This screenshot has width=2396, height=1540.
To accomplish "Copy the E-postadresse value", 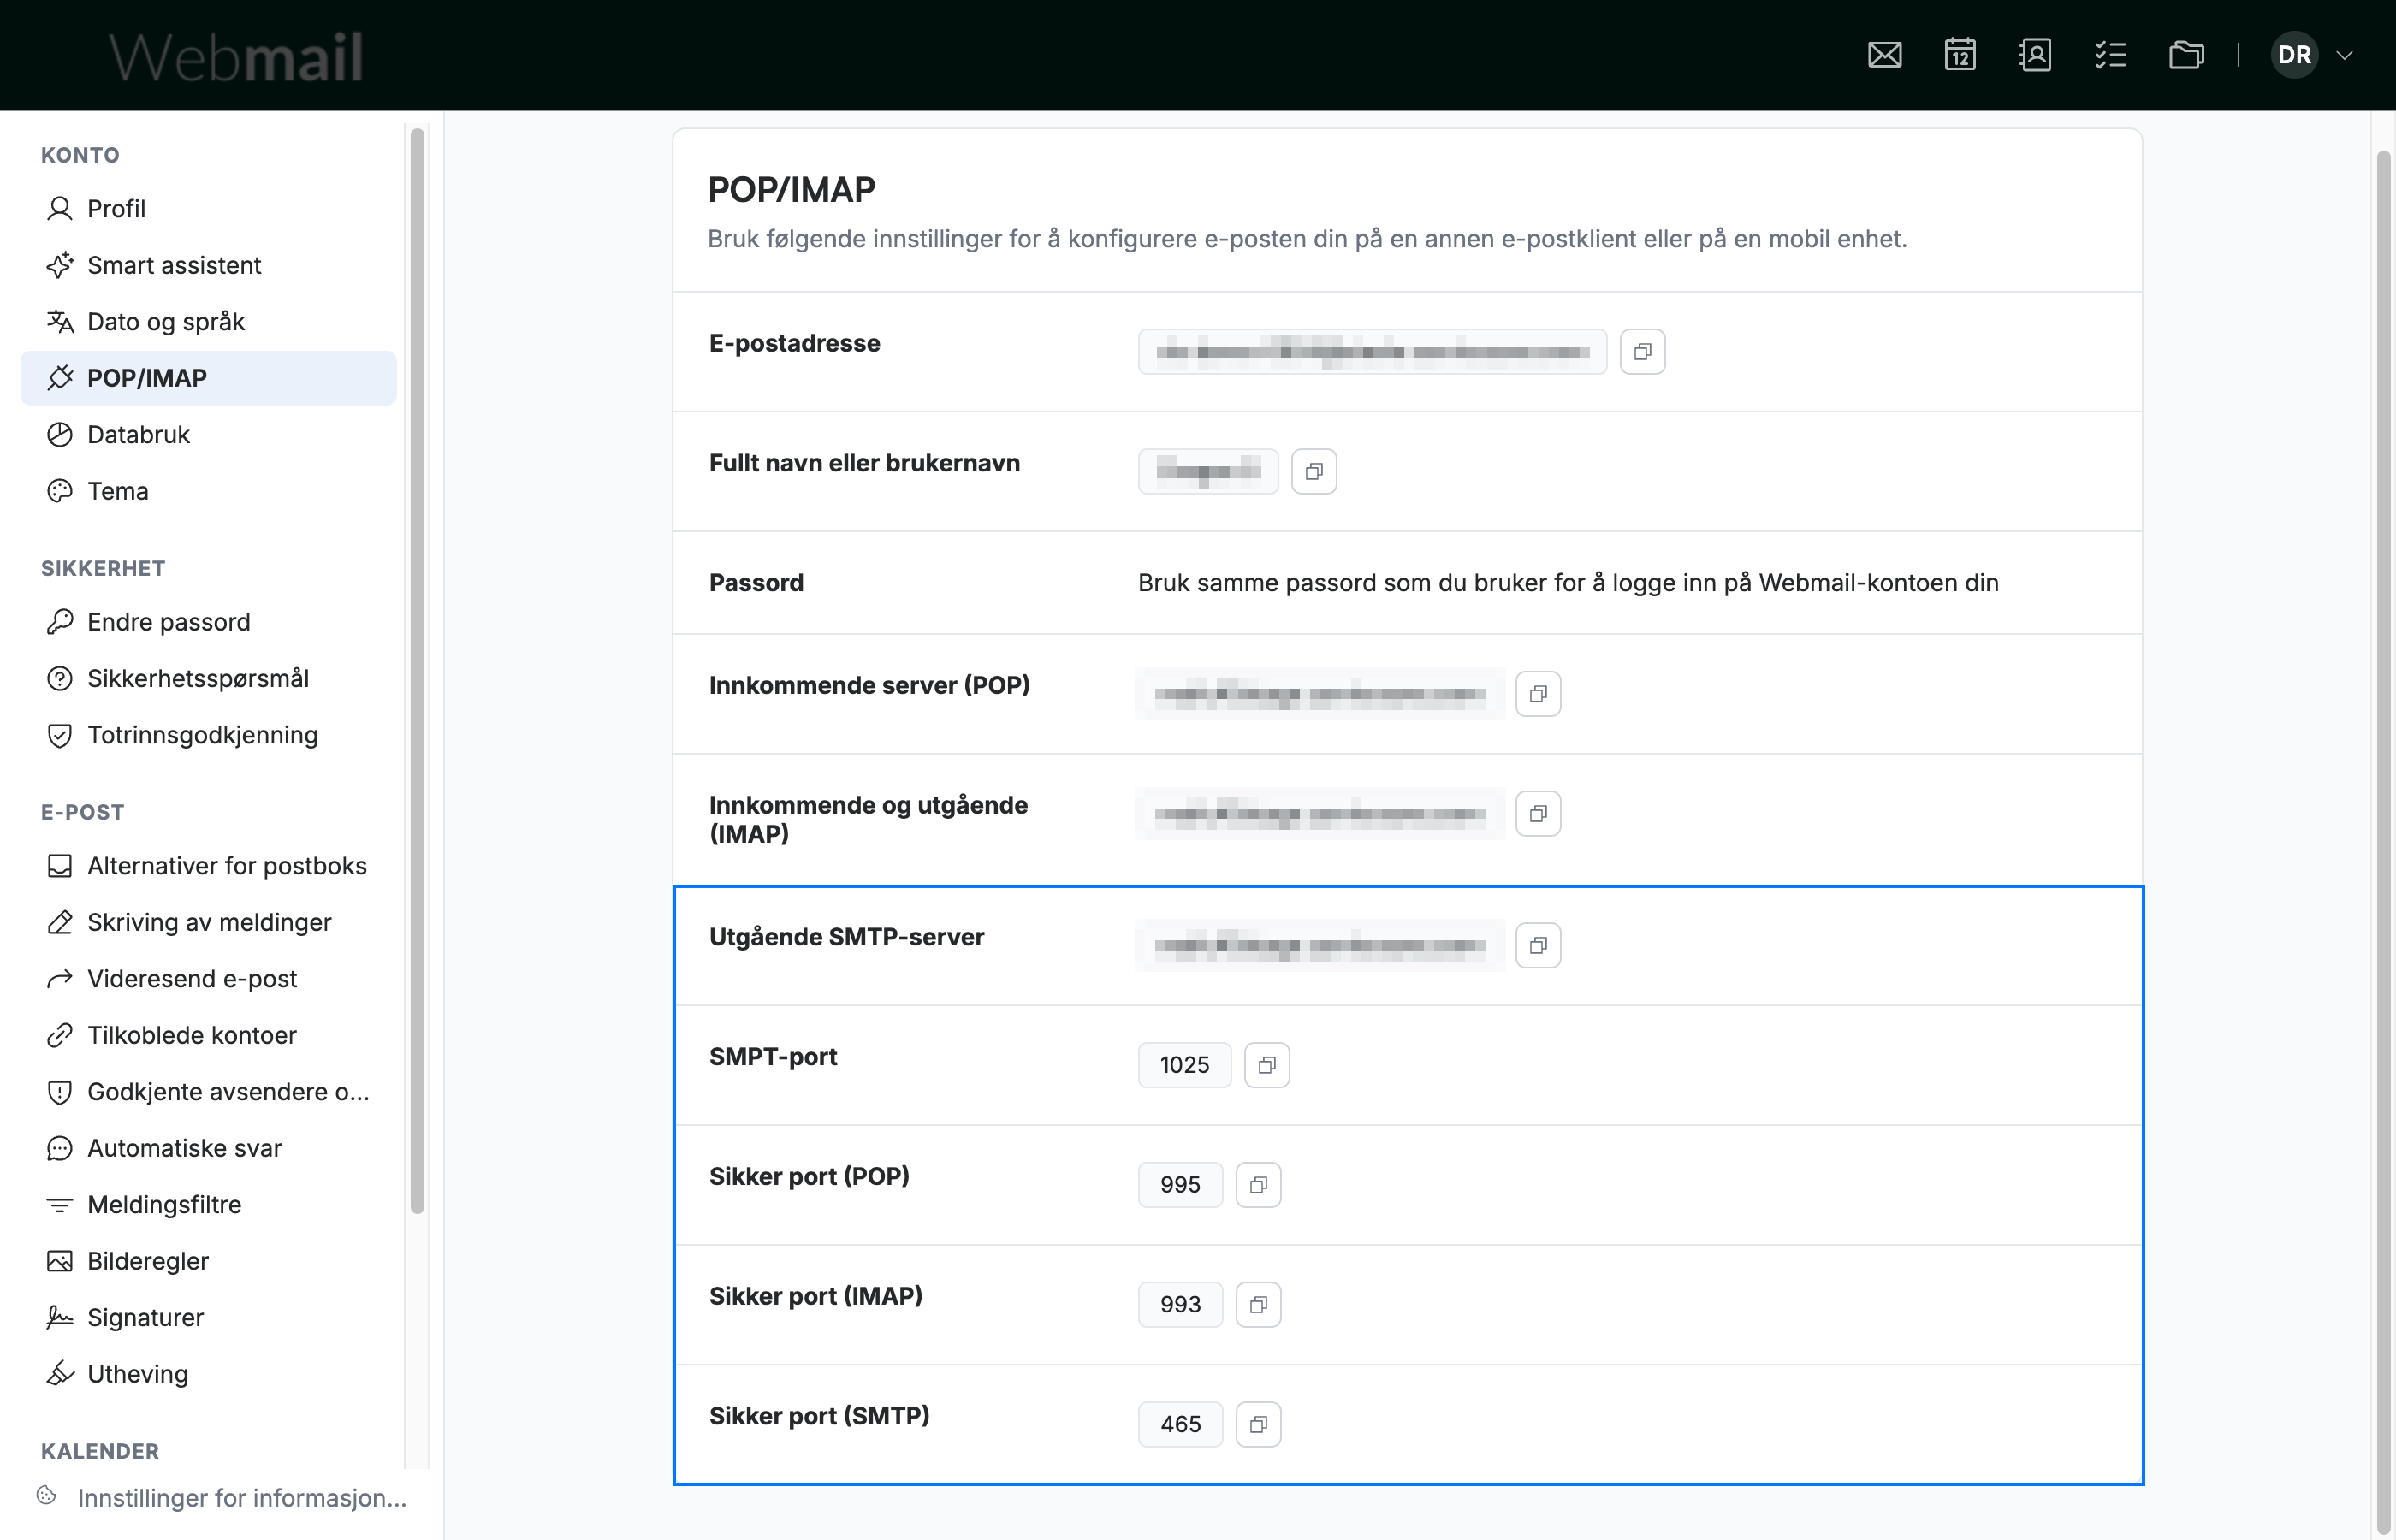I will (1642, 352).
